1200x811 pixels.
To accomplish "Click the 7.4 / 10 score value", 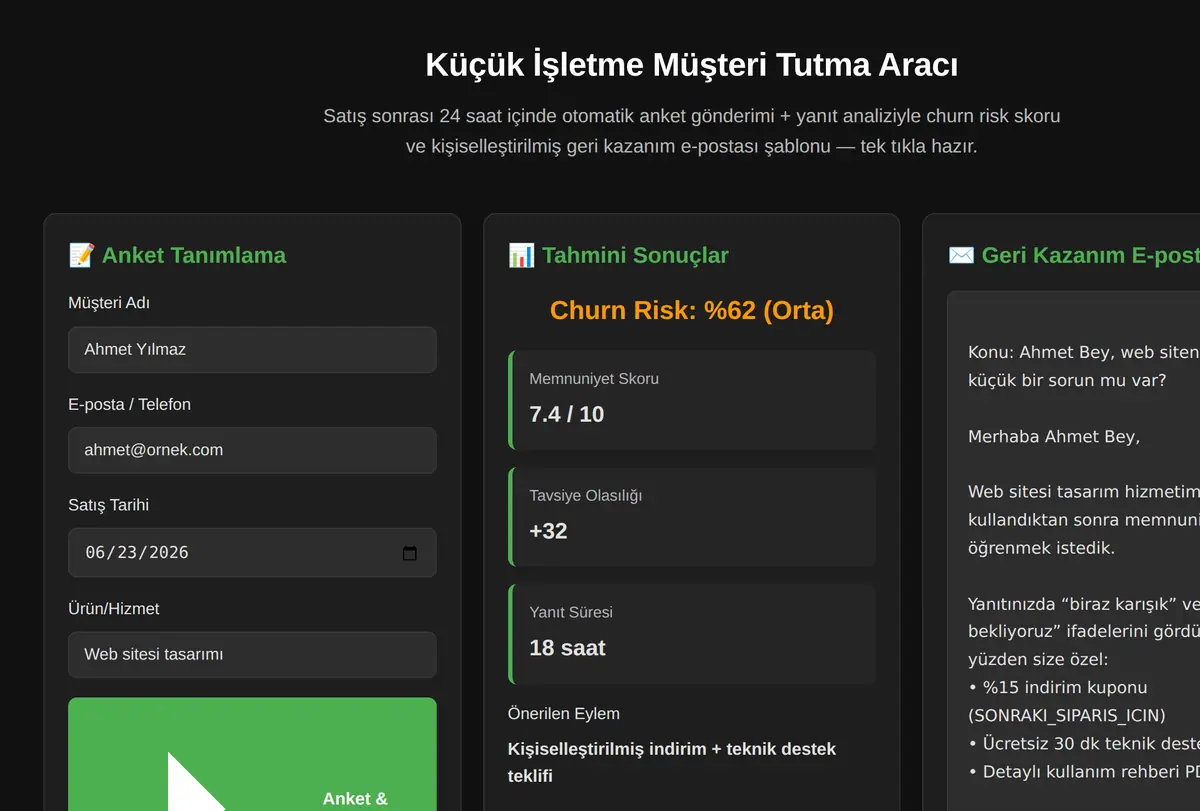I will [x=567, y=414].
